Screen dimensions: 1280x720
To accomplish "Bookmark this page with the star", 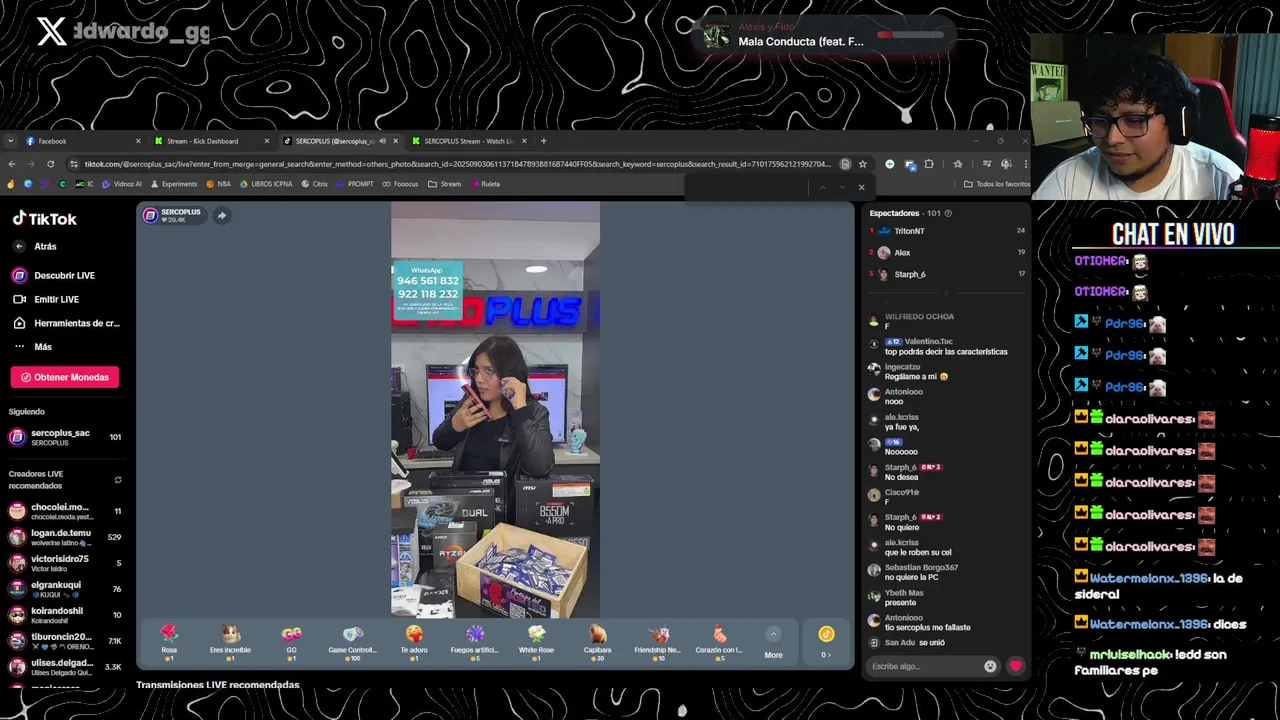I will coord(862,164).
